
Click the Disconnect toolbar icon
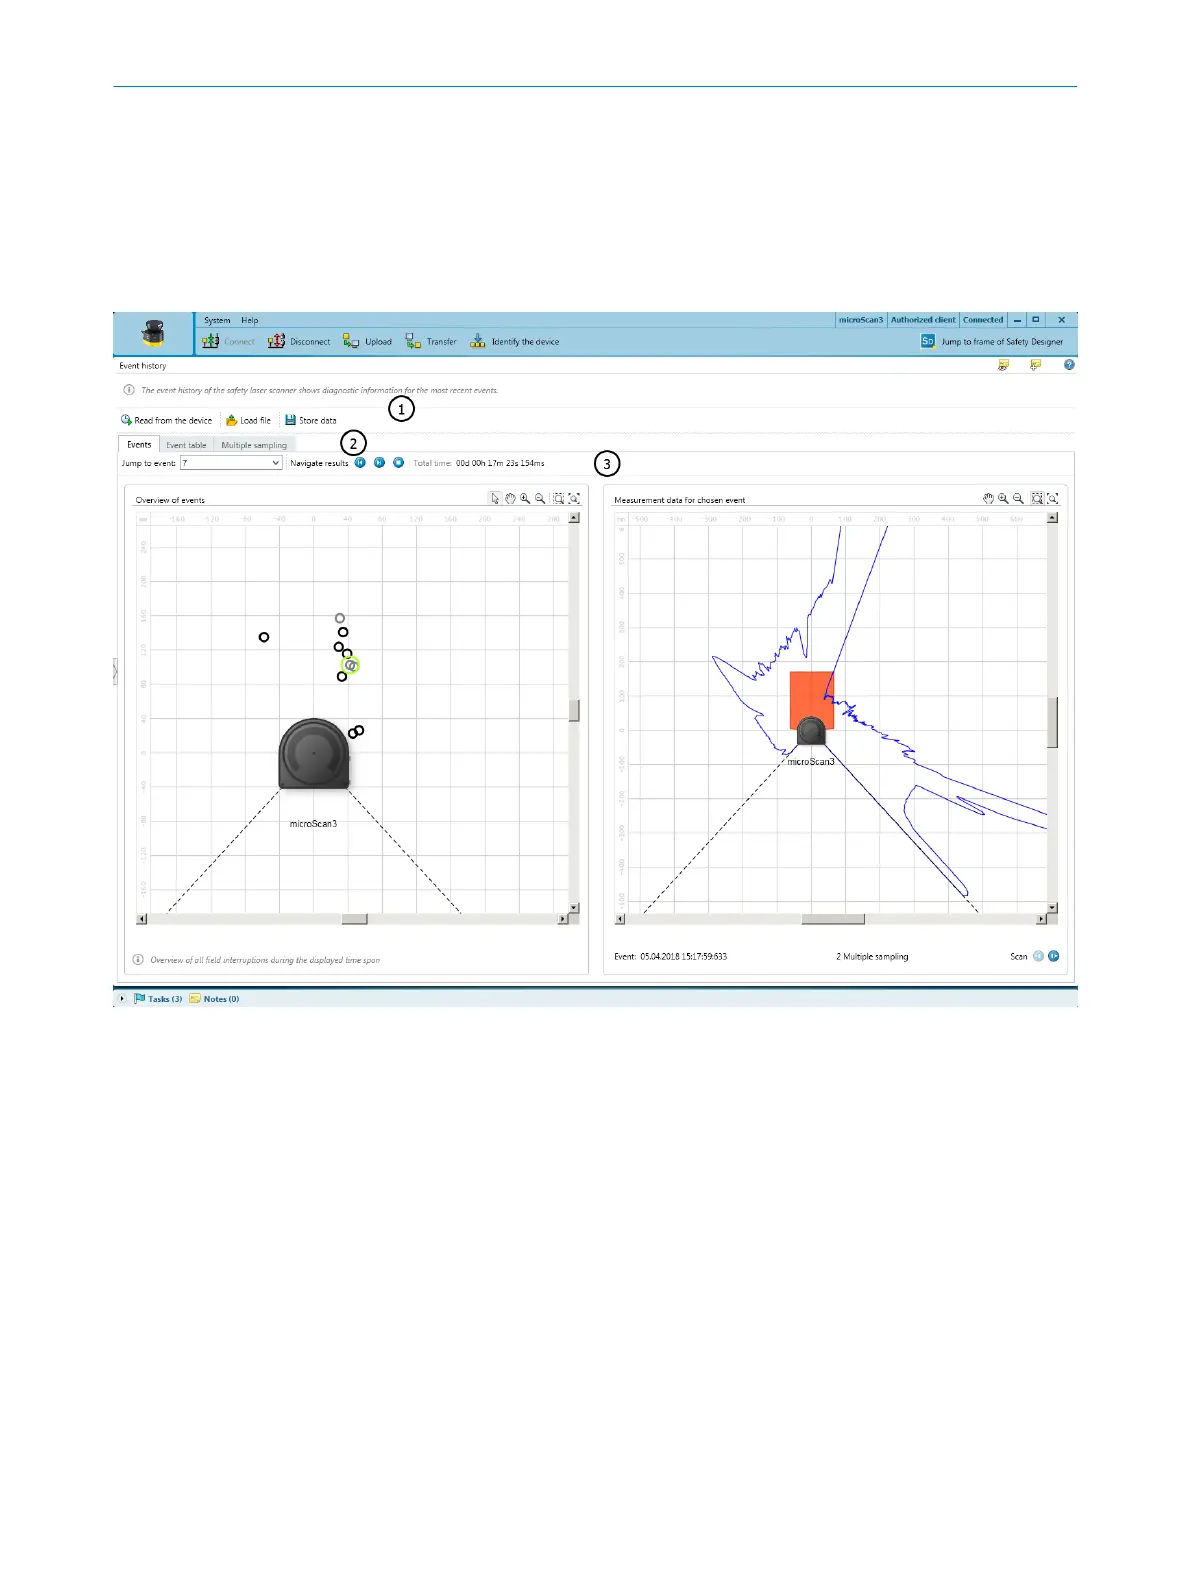coord(276,341)
